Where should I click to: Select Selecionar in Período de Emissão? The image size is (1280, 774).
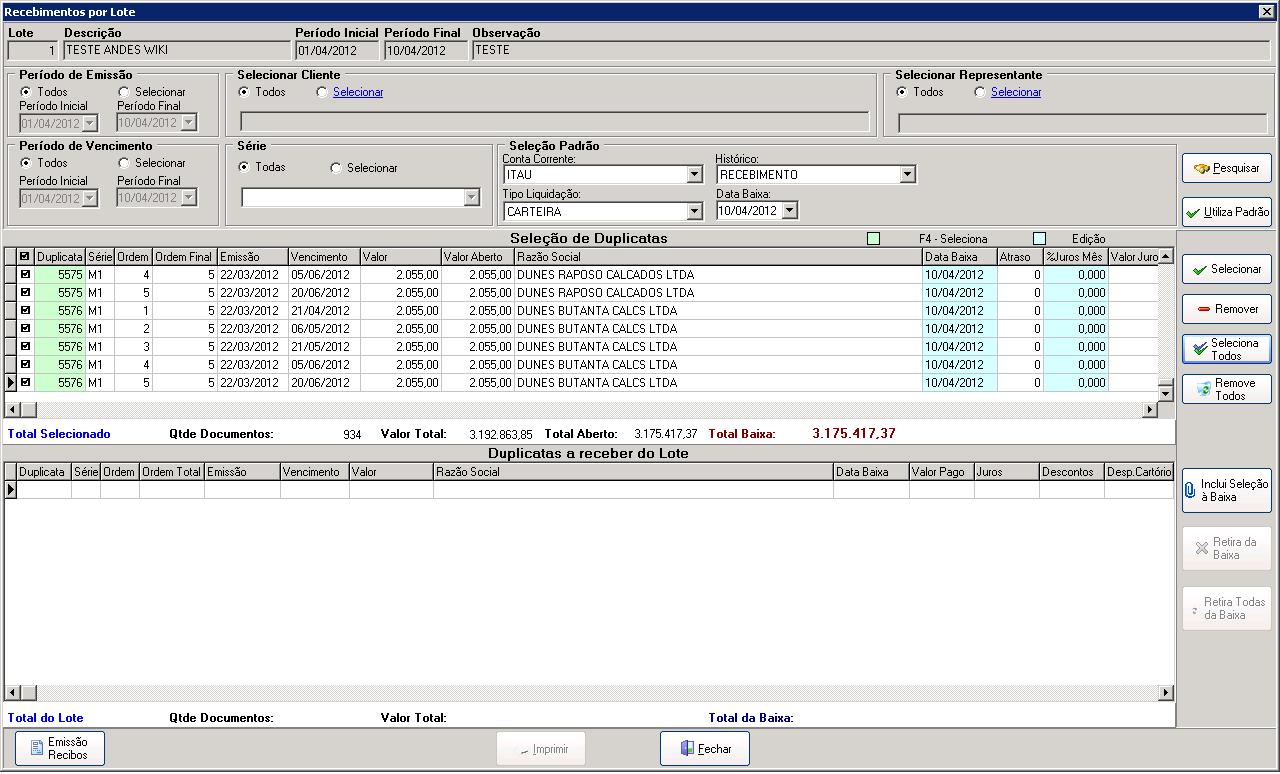click(124, 92)
